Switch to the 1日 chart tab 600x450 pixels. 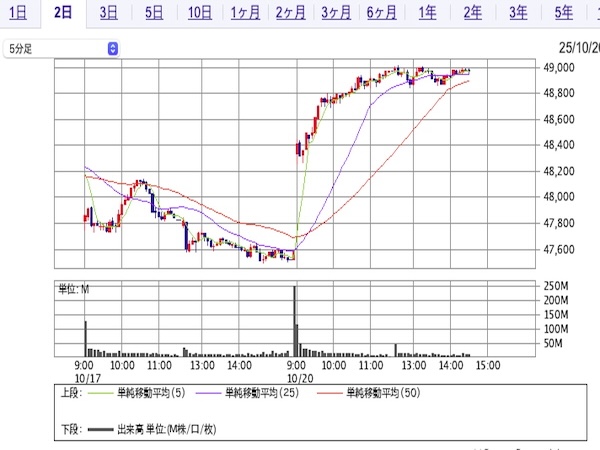click(x=18, y=13)
